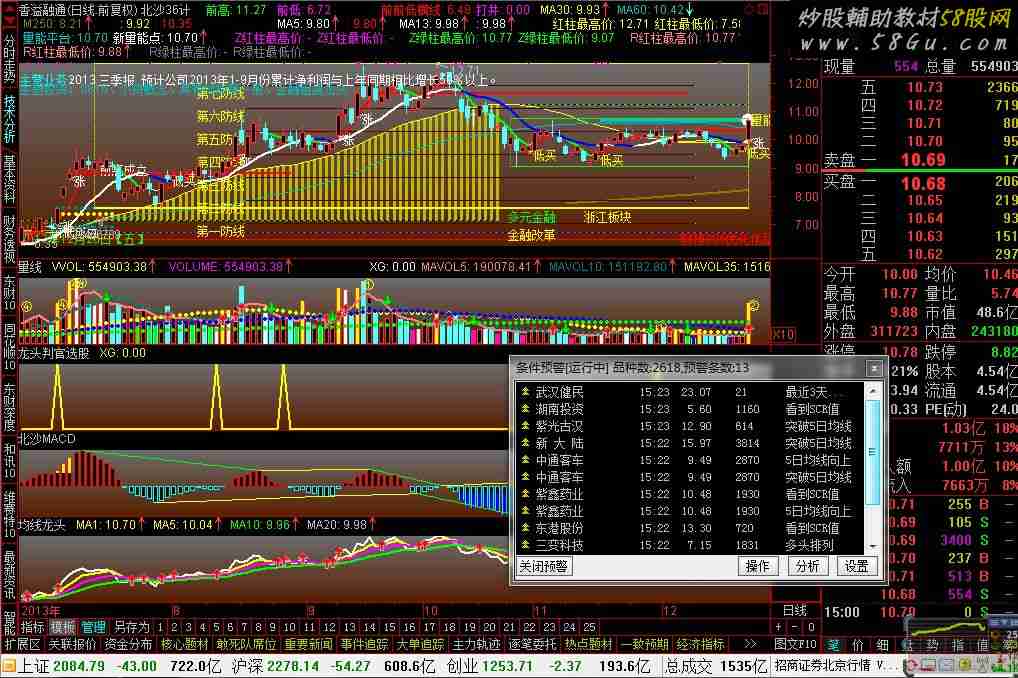Open the 经济指标 tab

[700, 644]
